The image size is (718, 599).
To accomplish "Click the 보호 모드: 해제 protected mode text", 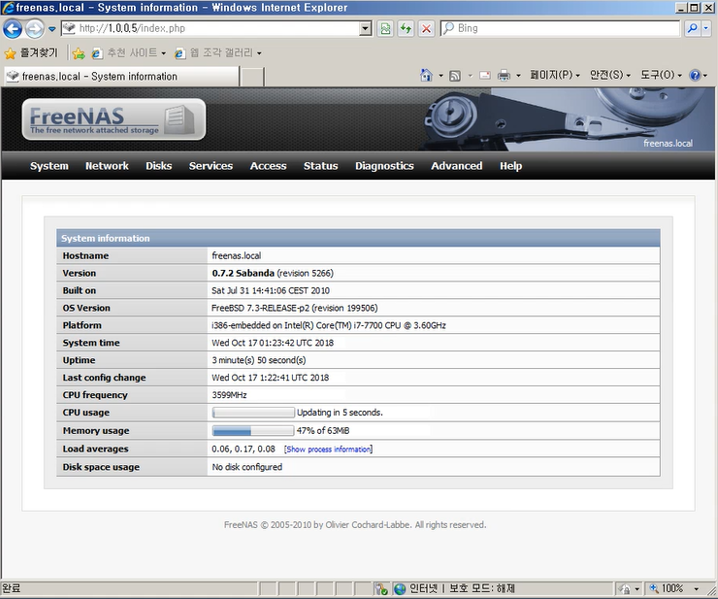I will (482, 588).
